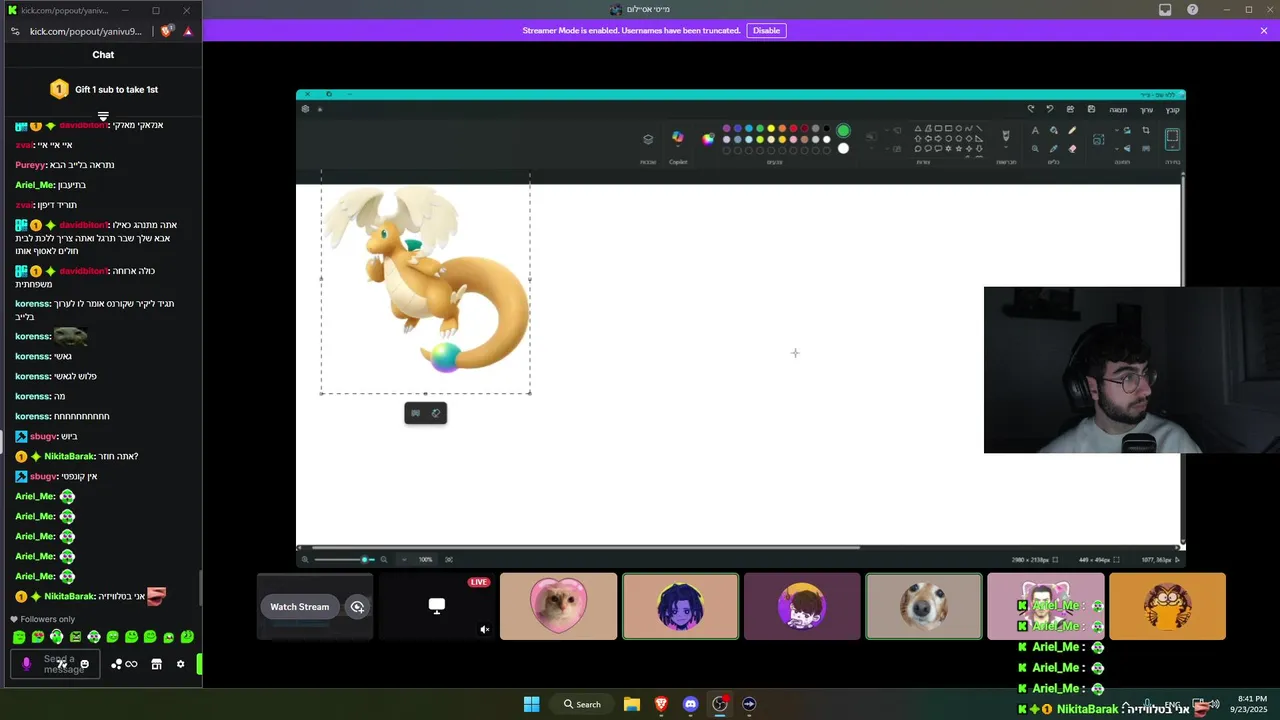Click the green Color 1 circle in Paint
The height and width of the screenshot is (720, 1280).
click(843, 130)
